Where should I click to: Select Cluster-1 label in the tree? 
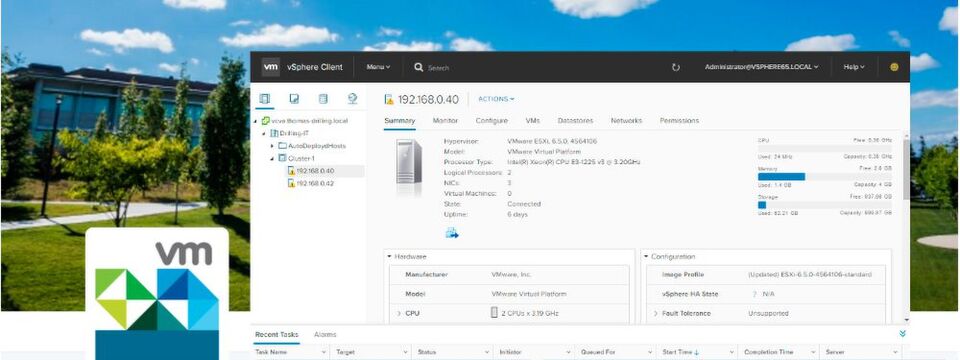[301, 158]
